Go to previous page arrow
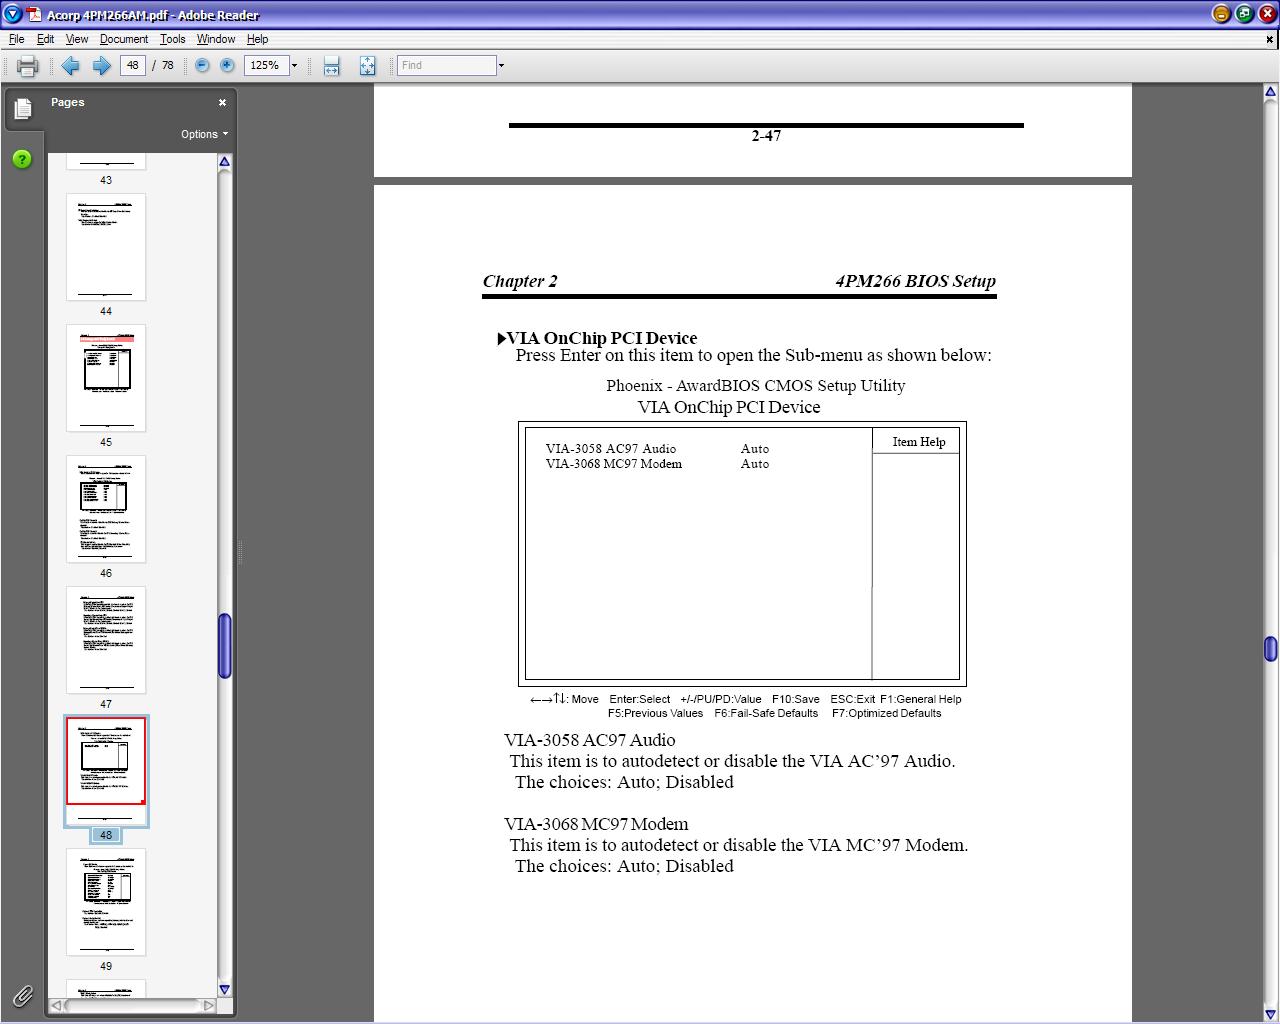Image resolution: width=1280 pixels, height=1024 pixels. 71,66
